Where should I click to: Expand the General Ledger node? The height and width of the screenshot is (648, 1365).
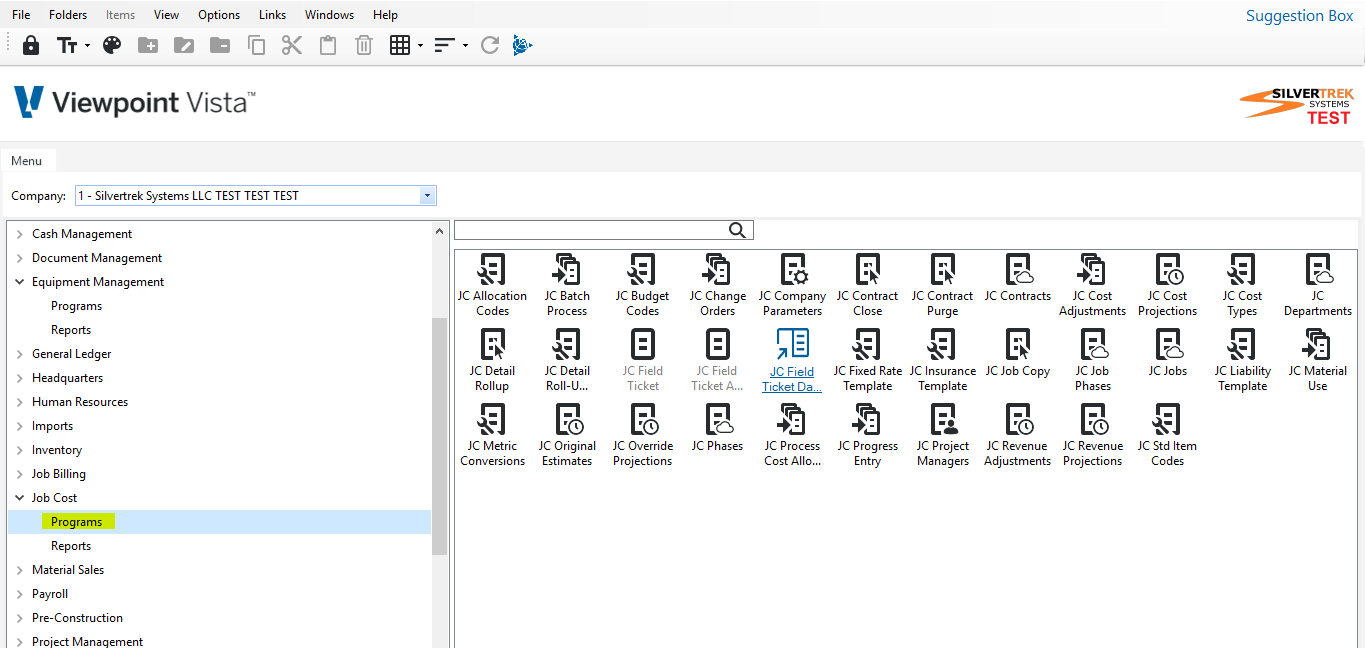tap(20, 354)
